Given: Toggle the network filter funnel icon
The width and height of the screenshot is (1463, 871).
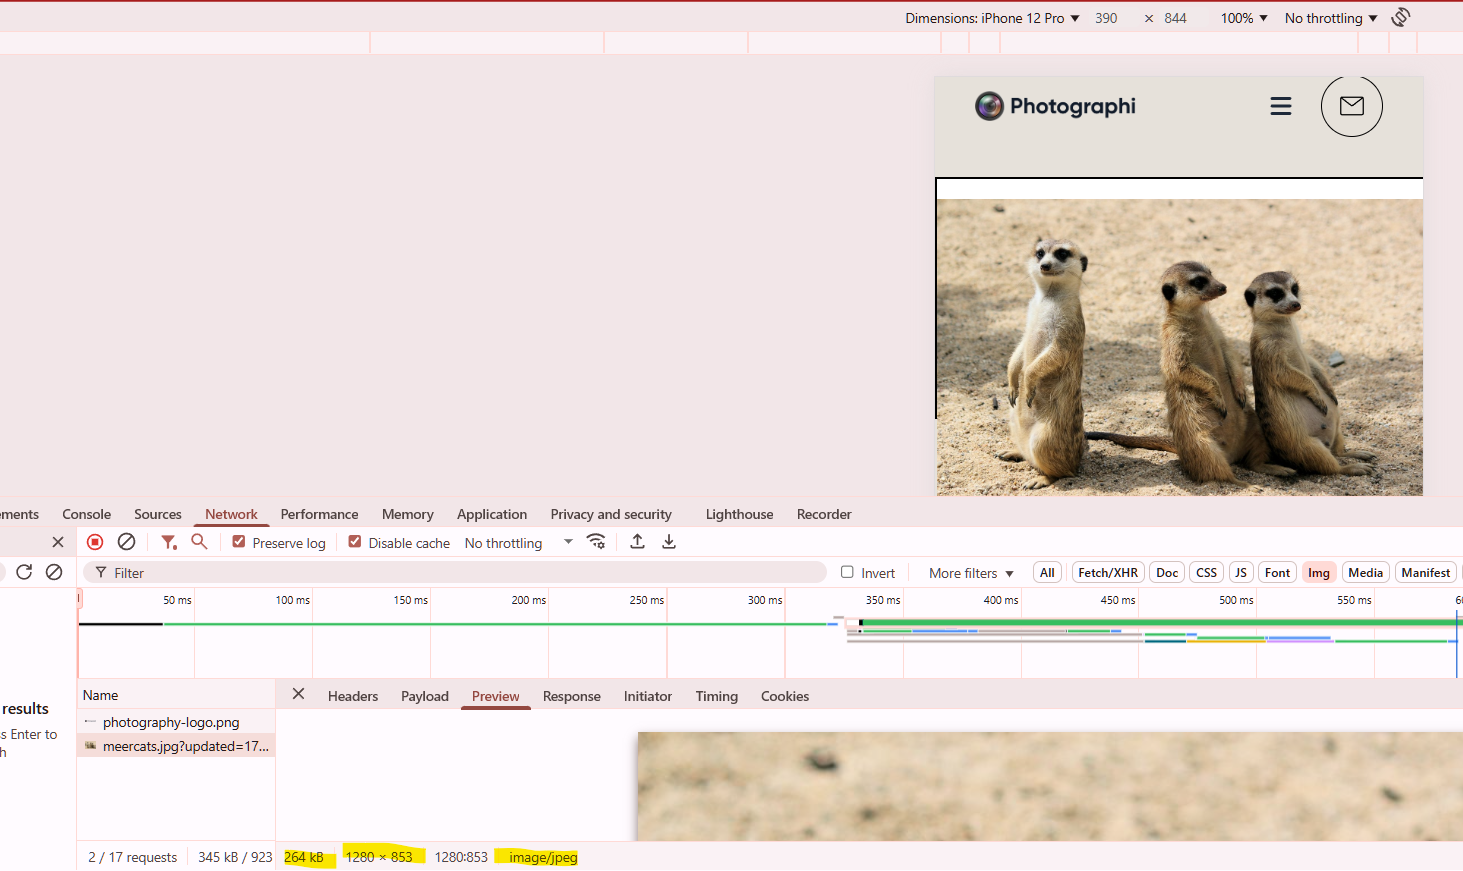Looking at the screenshot, I should 169,542.
